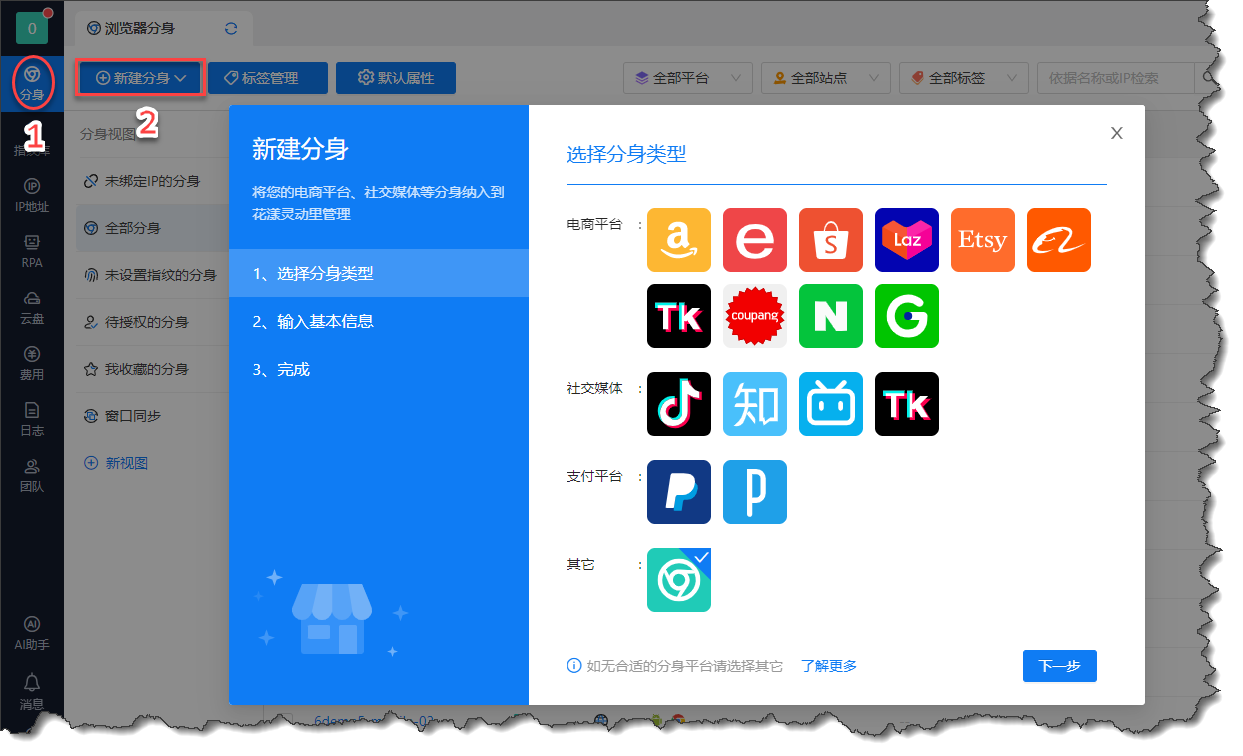Pick the Tk icon in the 社交媒体 group
The image size is (1243, 756).
click(x=907, y=404)
